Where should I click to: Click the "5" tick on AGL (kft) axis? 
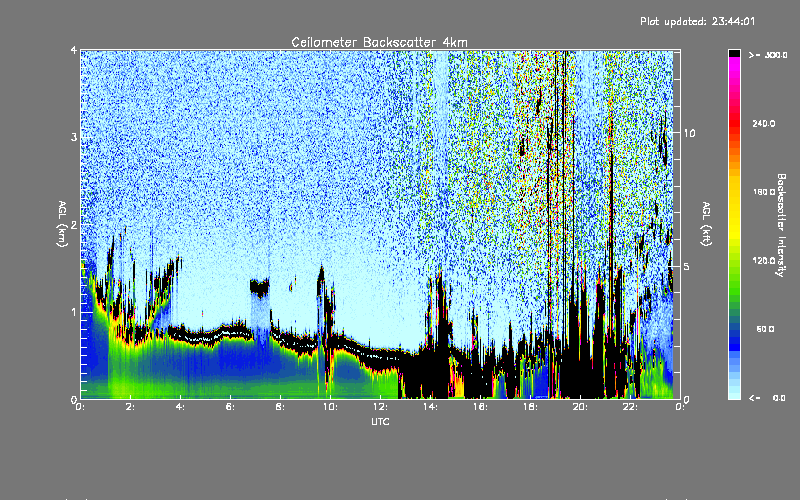pos(687,267)
